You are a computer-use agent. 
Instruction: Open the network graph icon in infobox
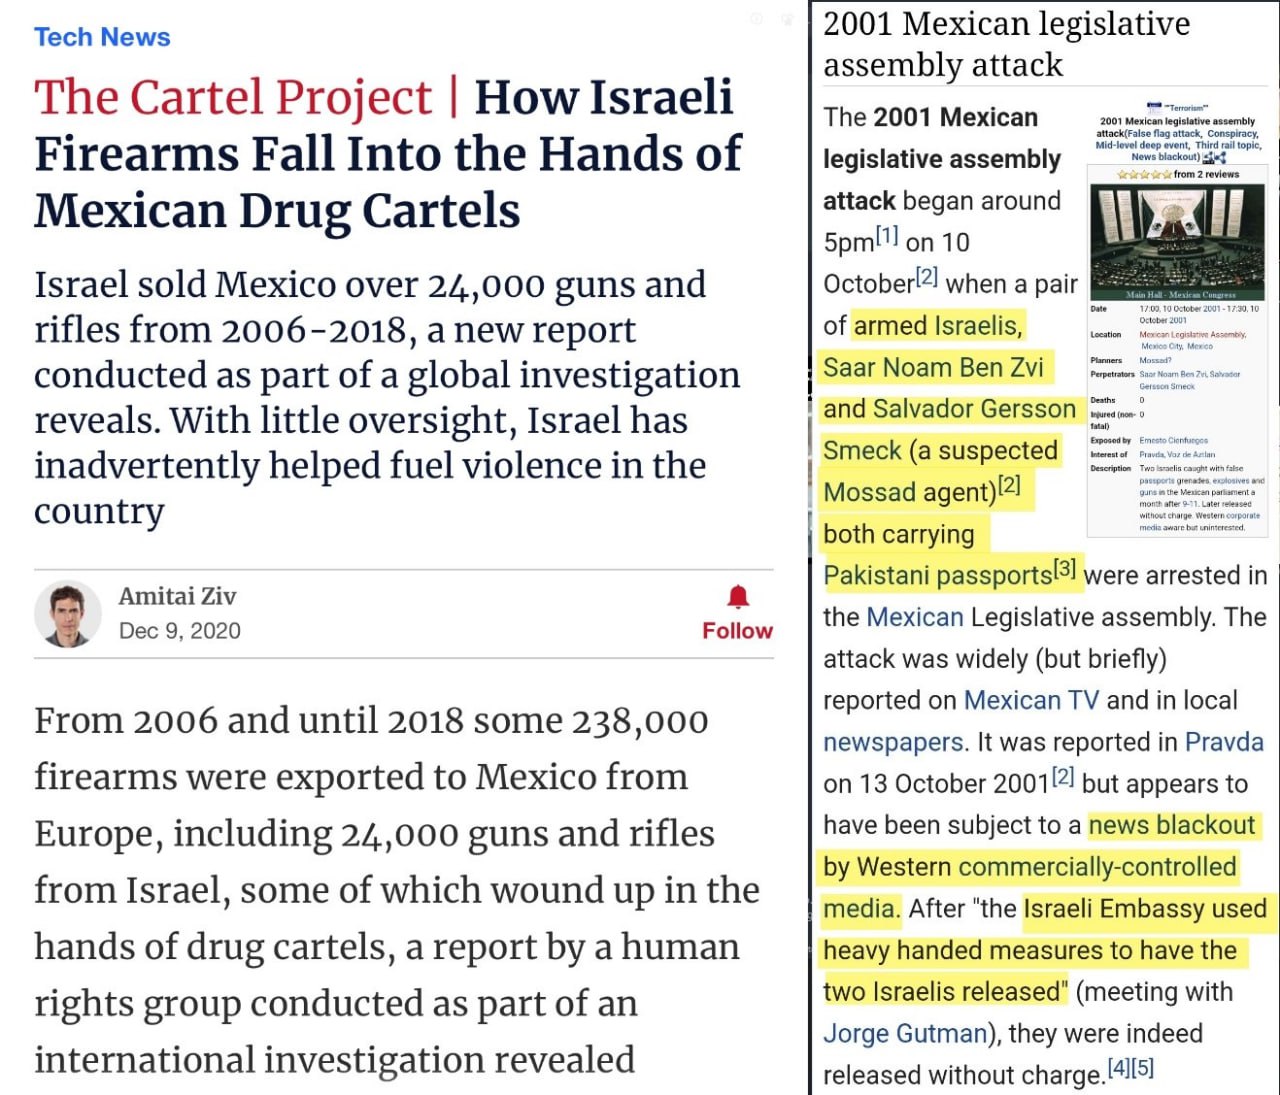point(1220,158)
